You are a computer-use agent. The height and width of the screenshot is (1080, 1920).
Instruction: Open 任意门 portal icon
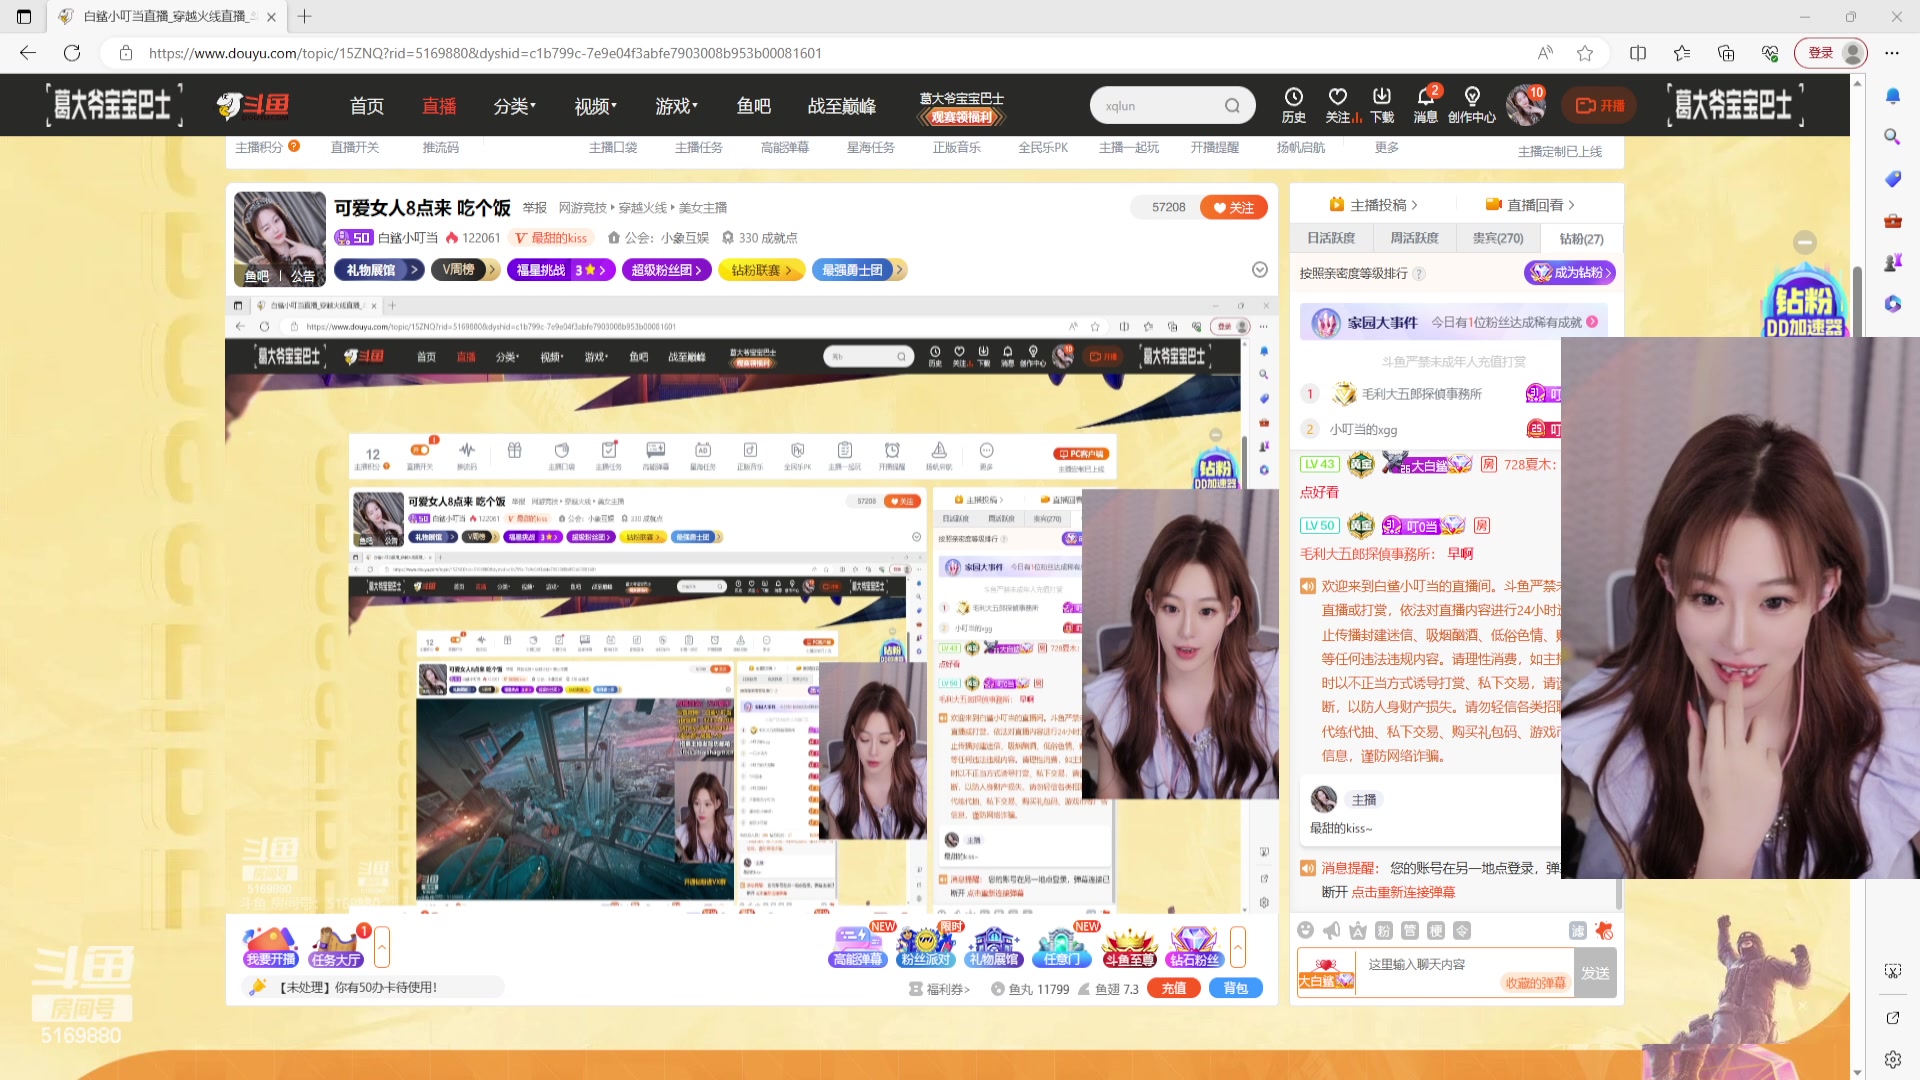pyautogui.click(x=1061, y=946)
